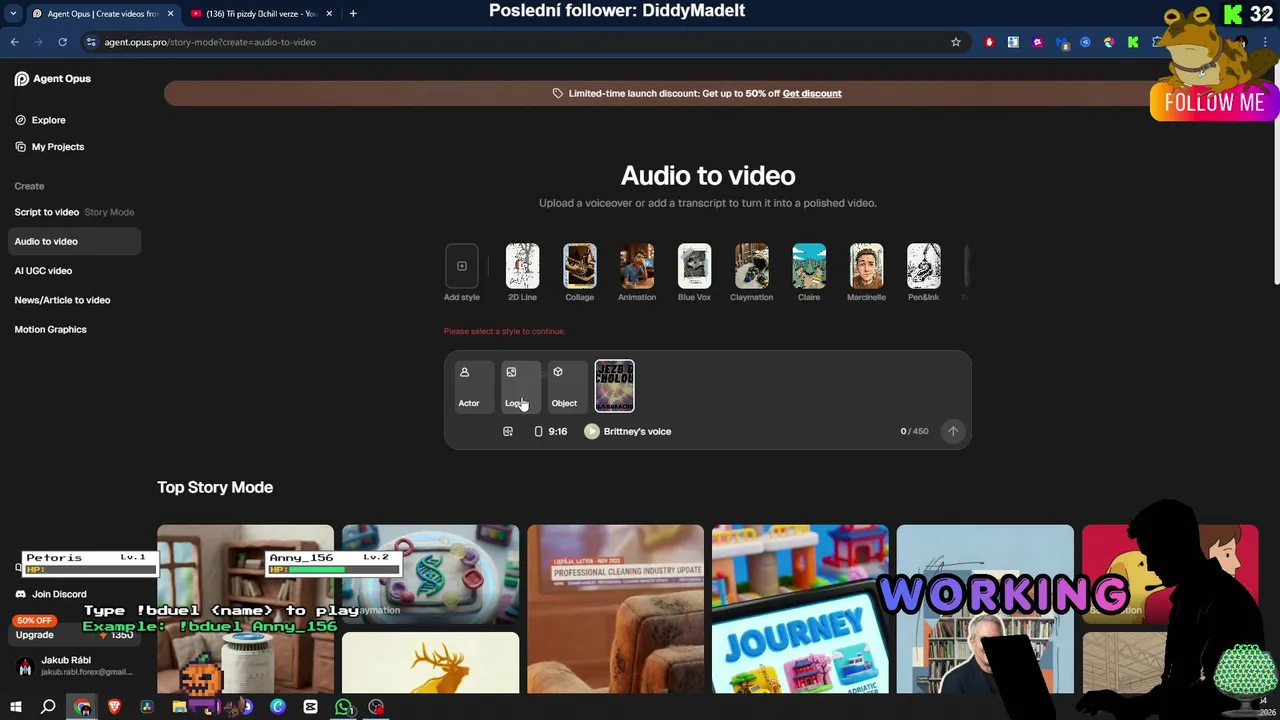Close the Agent Opus browser tab

pos(170,14)
